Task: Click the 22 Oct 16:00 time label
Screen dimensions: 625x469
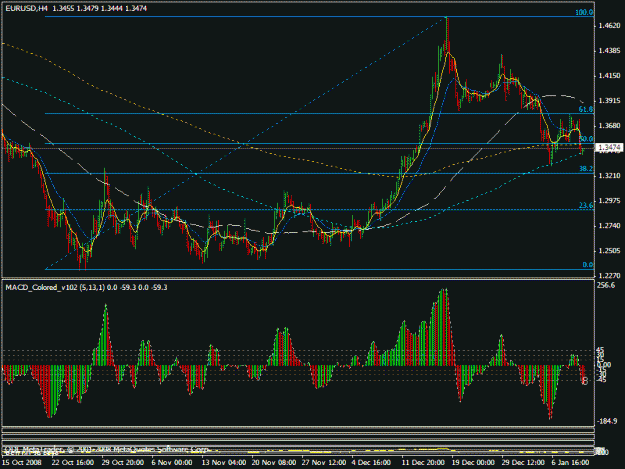Action: (73, 463)
